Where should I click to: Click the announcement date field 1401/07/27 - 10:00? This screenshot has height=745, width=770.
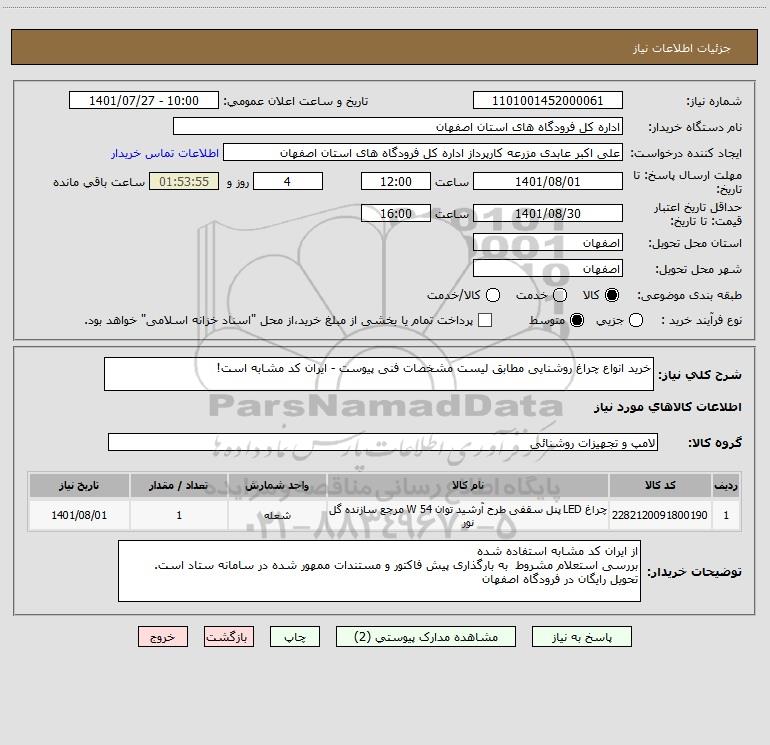(x=144, y=101)
